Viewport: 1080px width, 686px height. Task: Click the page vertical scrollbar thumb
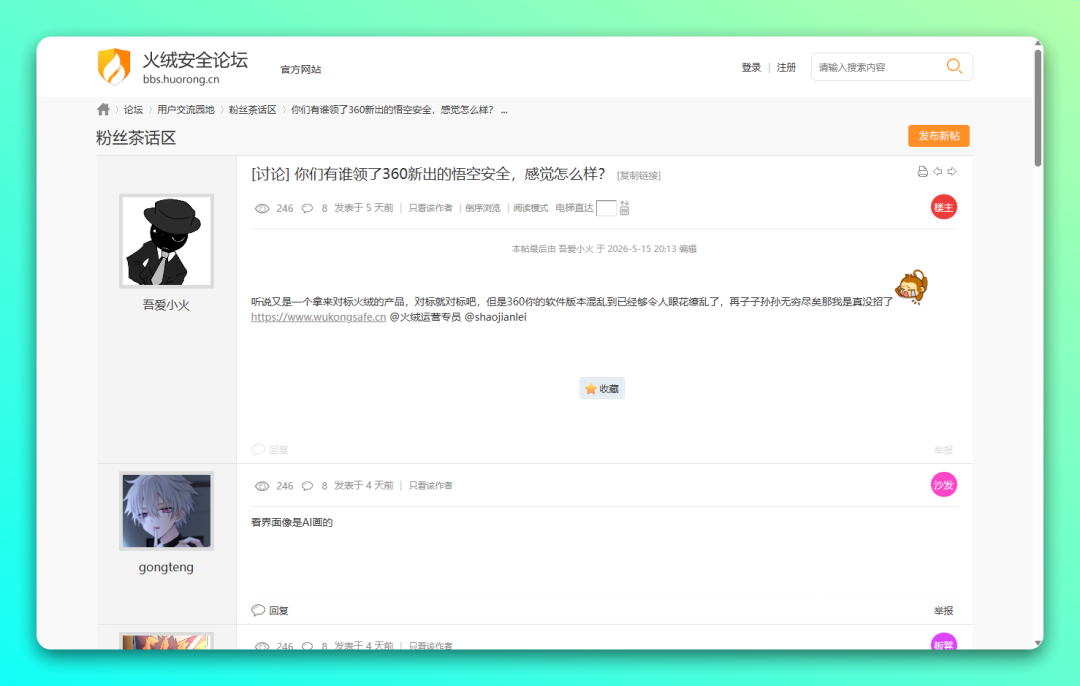[x=1037, y=107]
